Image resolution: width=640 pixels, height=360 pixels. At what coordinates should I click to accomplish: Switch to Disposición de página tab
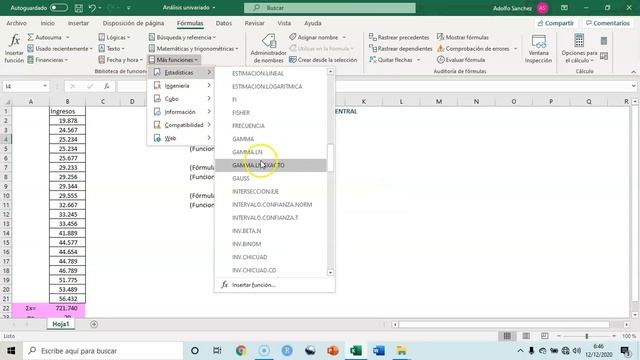[133, 23]
